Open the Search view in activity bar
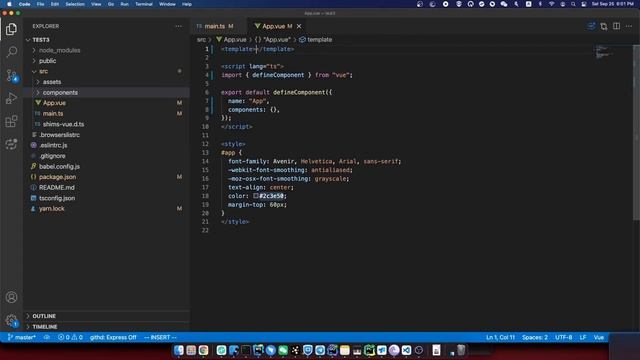The image size is (640, 360). point(11,52)
